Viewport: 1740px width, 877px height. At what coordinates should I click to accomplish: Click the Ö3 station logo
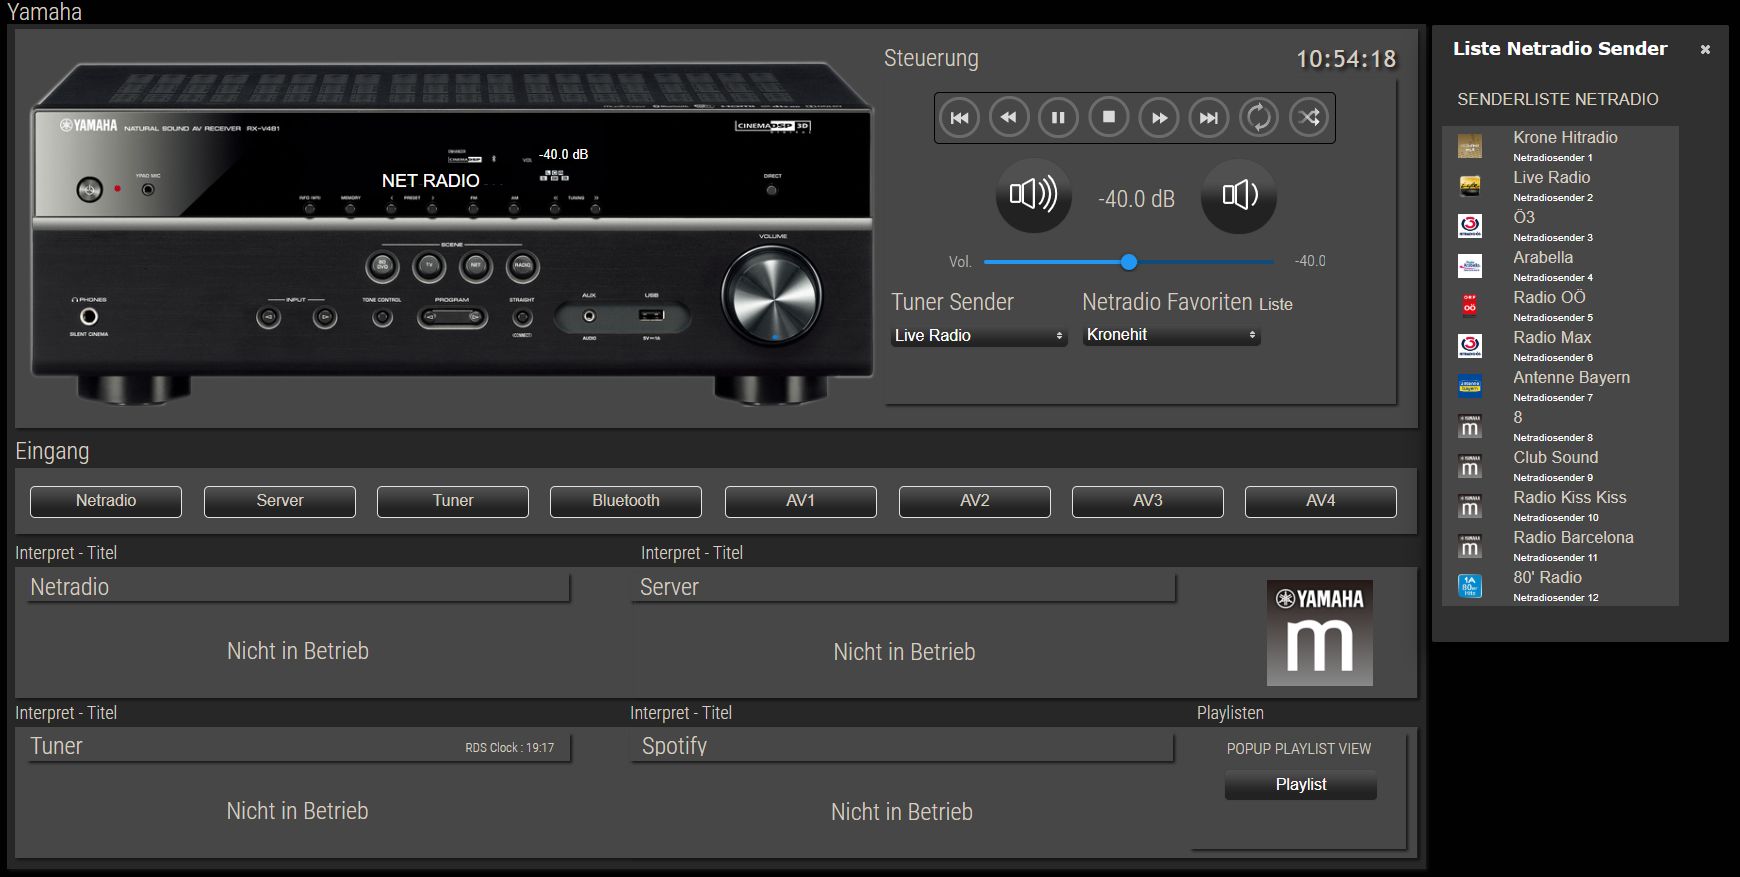point(1470,226)
